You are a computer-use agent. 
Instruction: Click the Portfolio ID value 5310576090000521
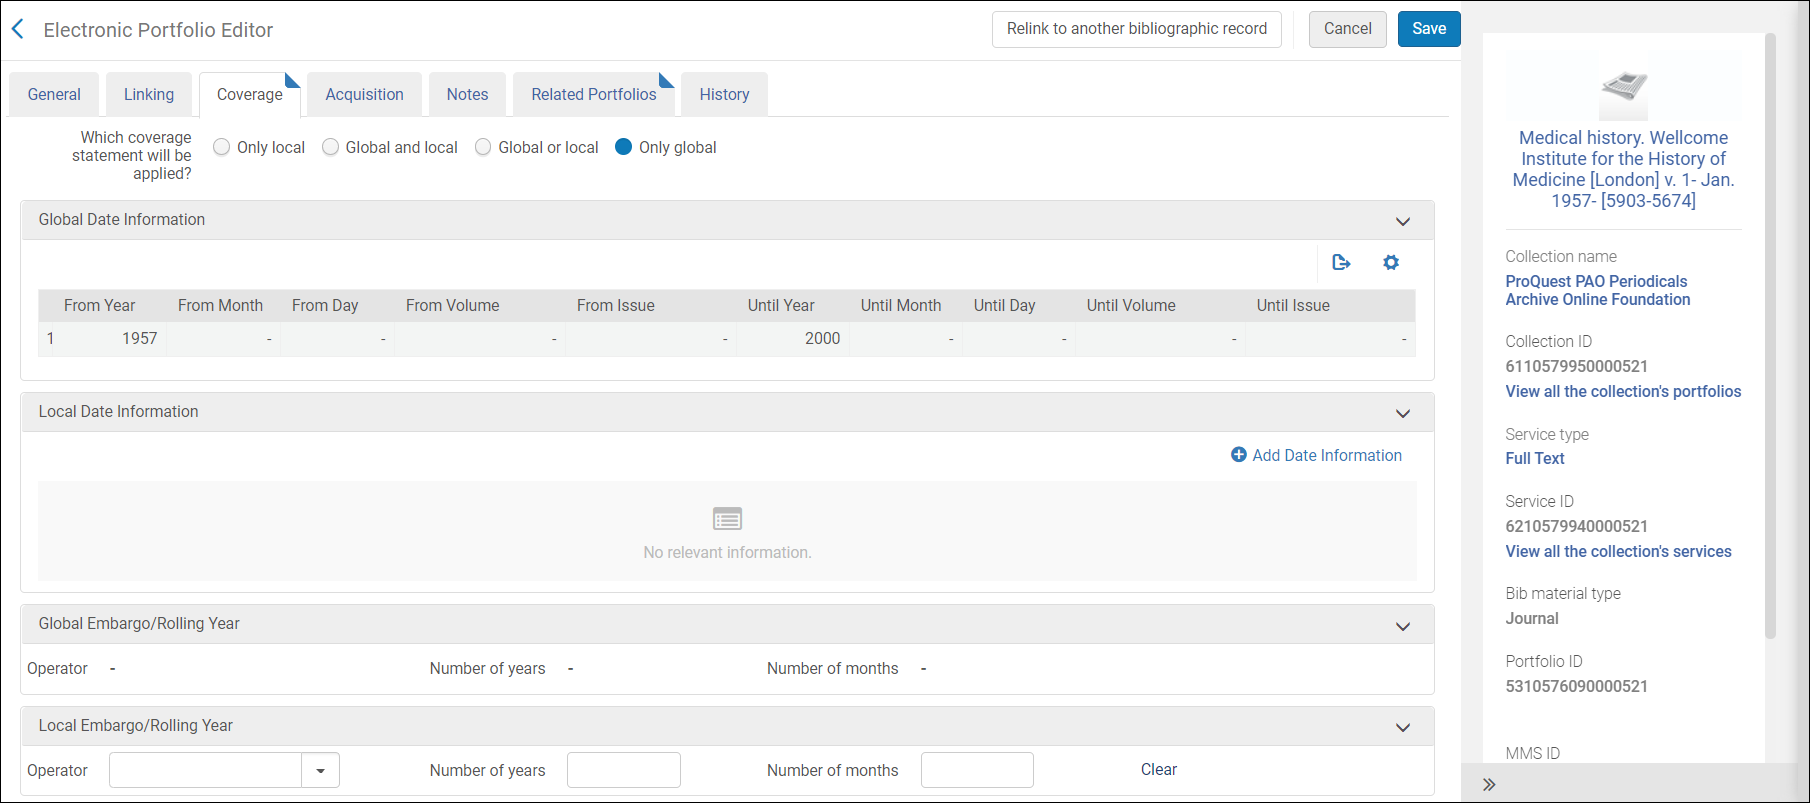pos(1577,686)
